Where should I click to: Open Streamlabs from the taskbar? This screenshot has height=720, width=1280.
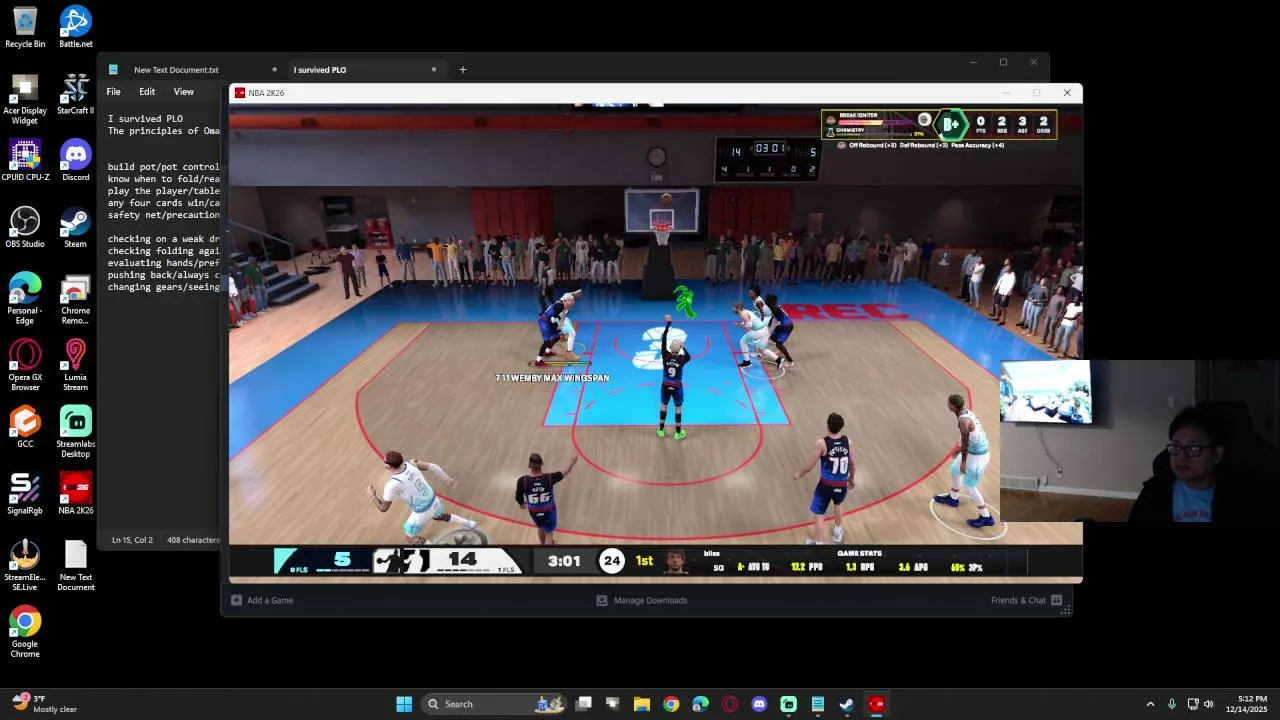[788, 704]
